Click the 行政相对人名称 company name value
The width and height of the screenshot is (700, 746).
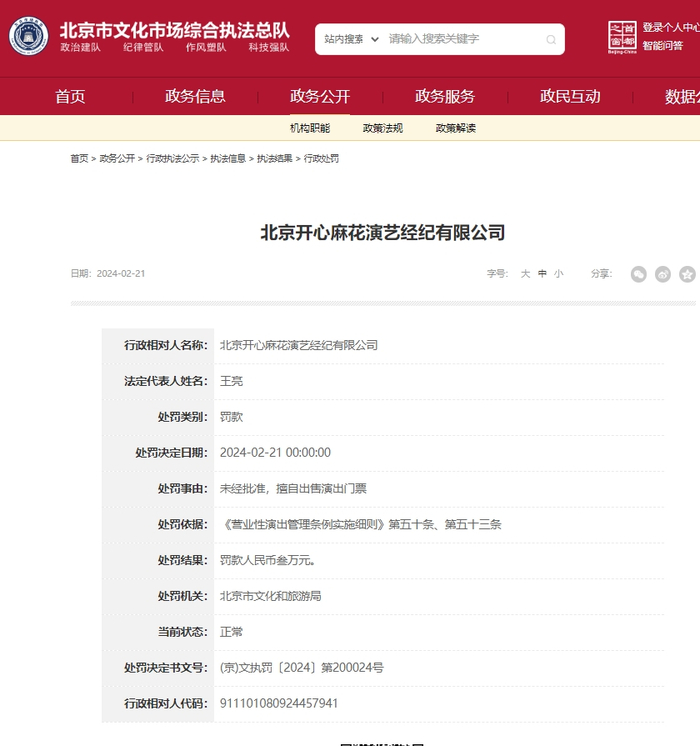click(x=299, y=345)
